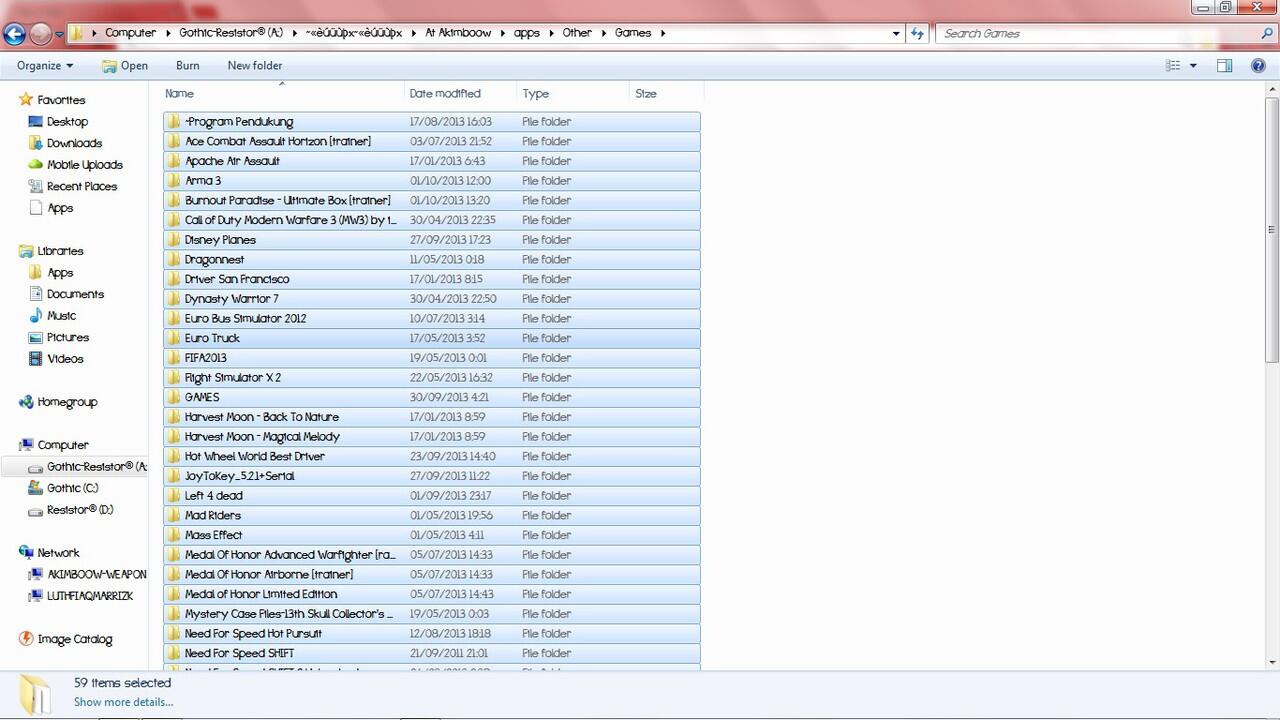Select the Arma 3 folder
The image size is (1280, 720).
pos(431,181)
